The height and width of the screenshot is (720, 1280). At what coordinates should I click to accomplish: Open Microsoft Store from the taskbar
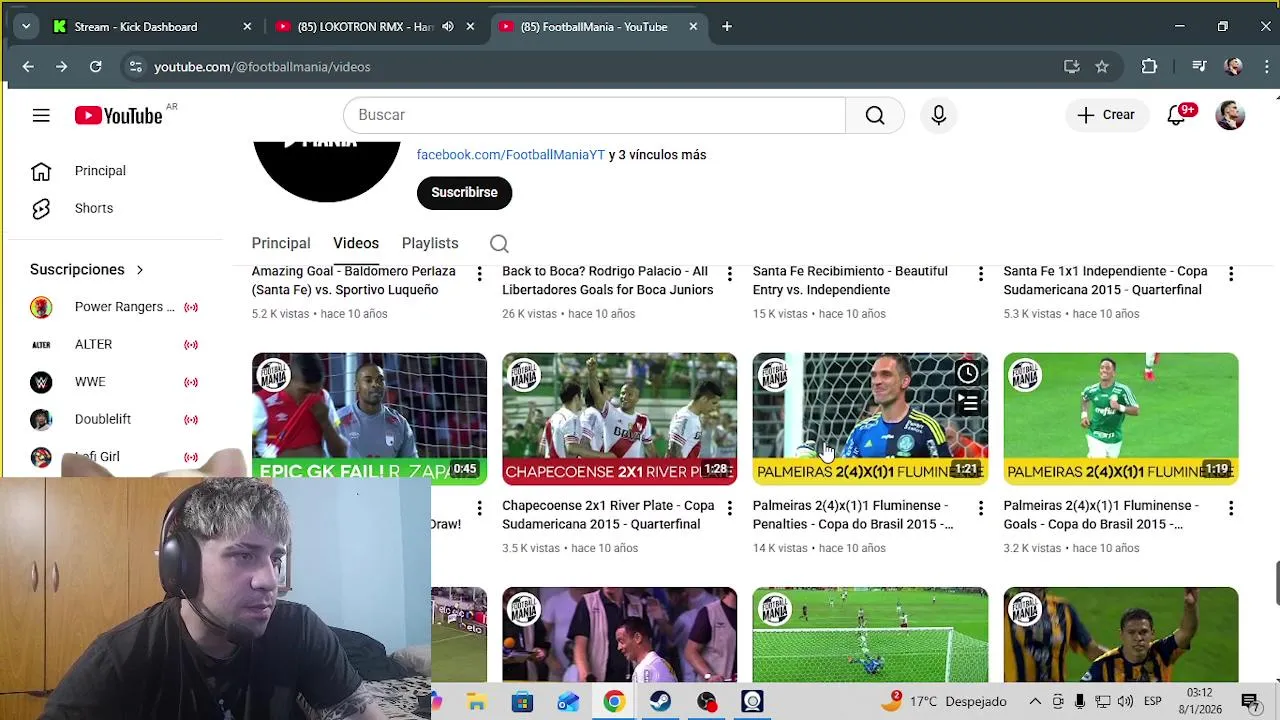522,702
